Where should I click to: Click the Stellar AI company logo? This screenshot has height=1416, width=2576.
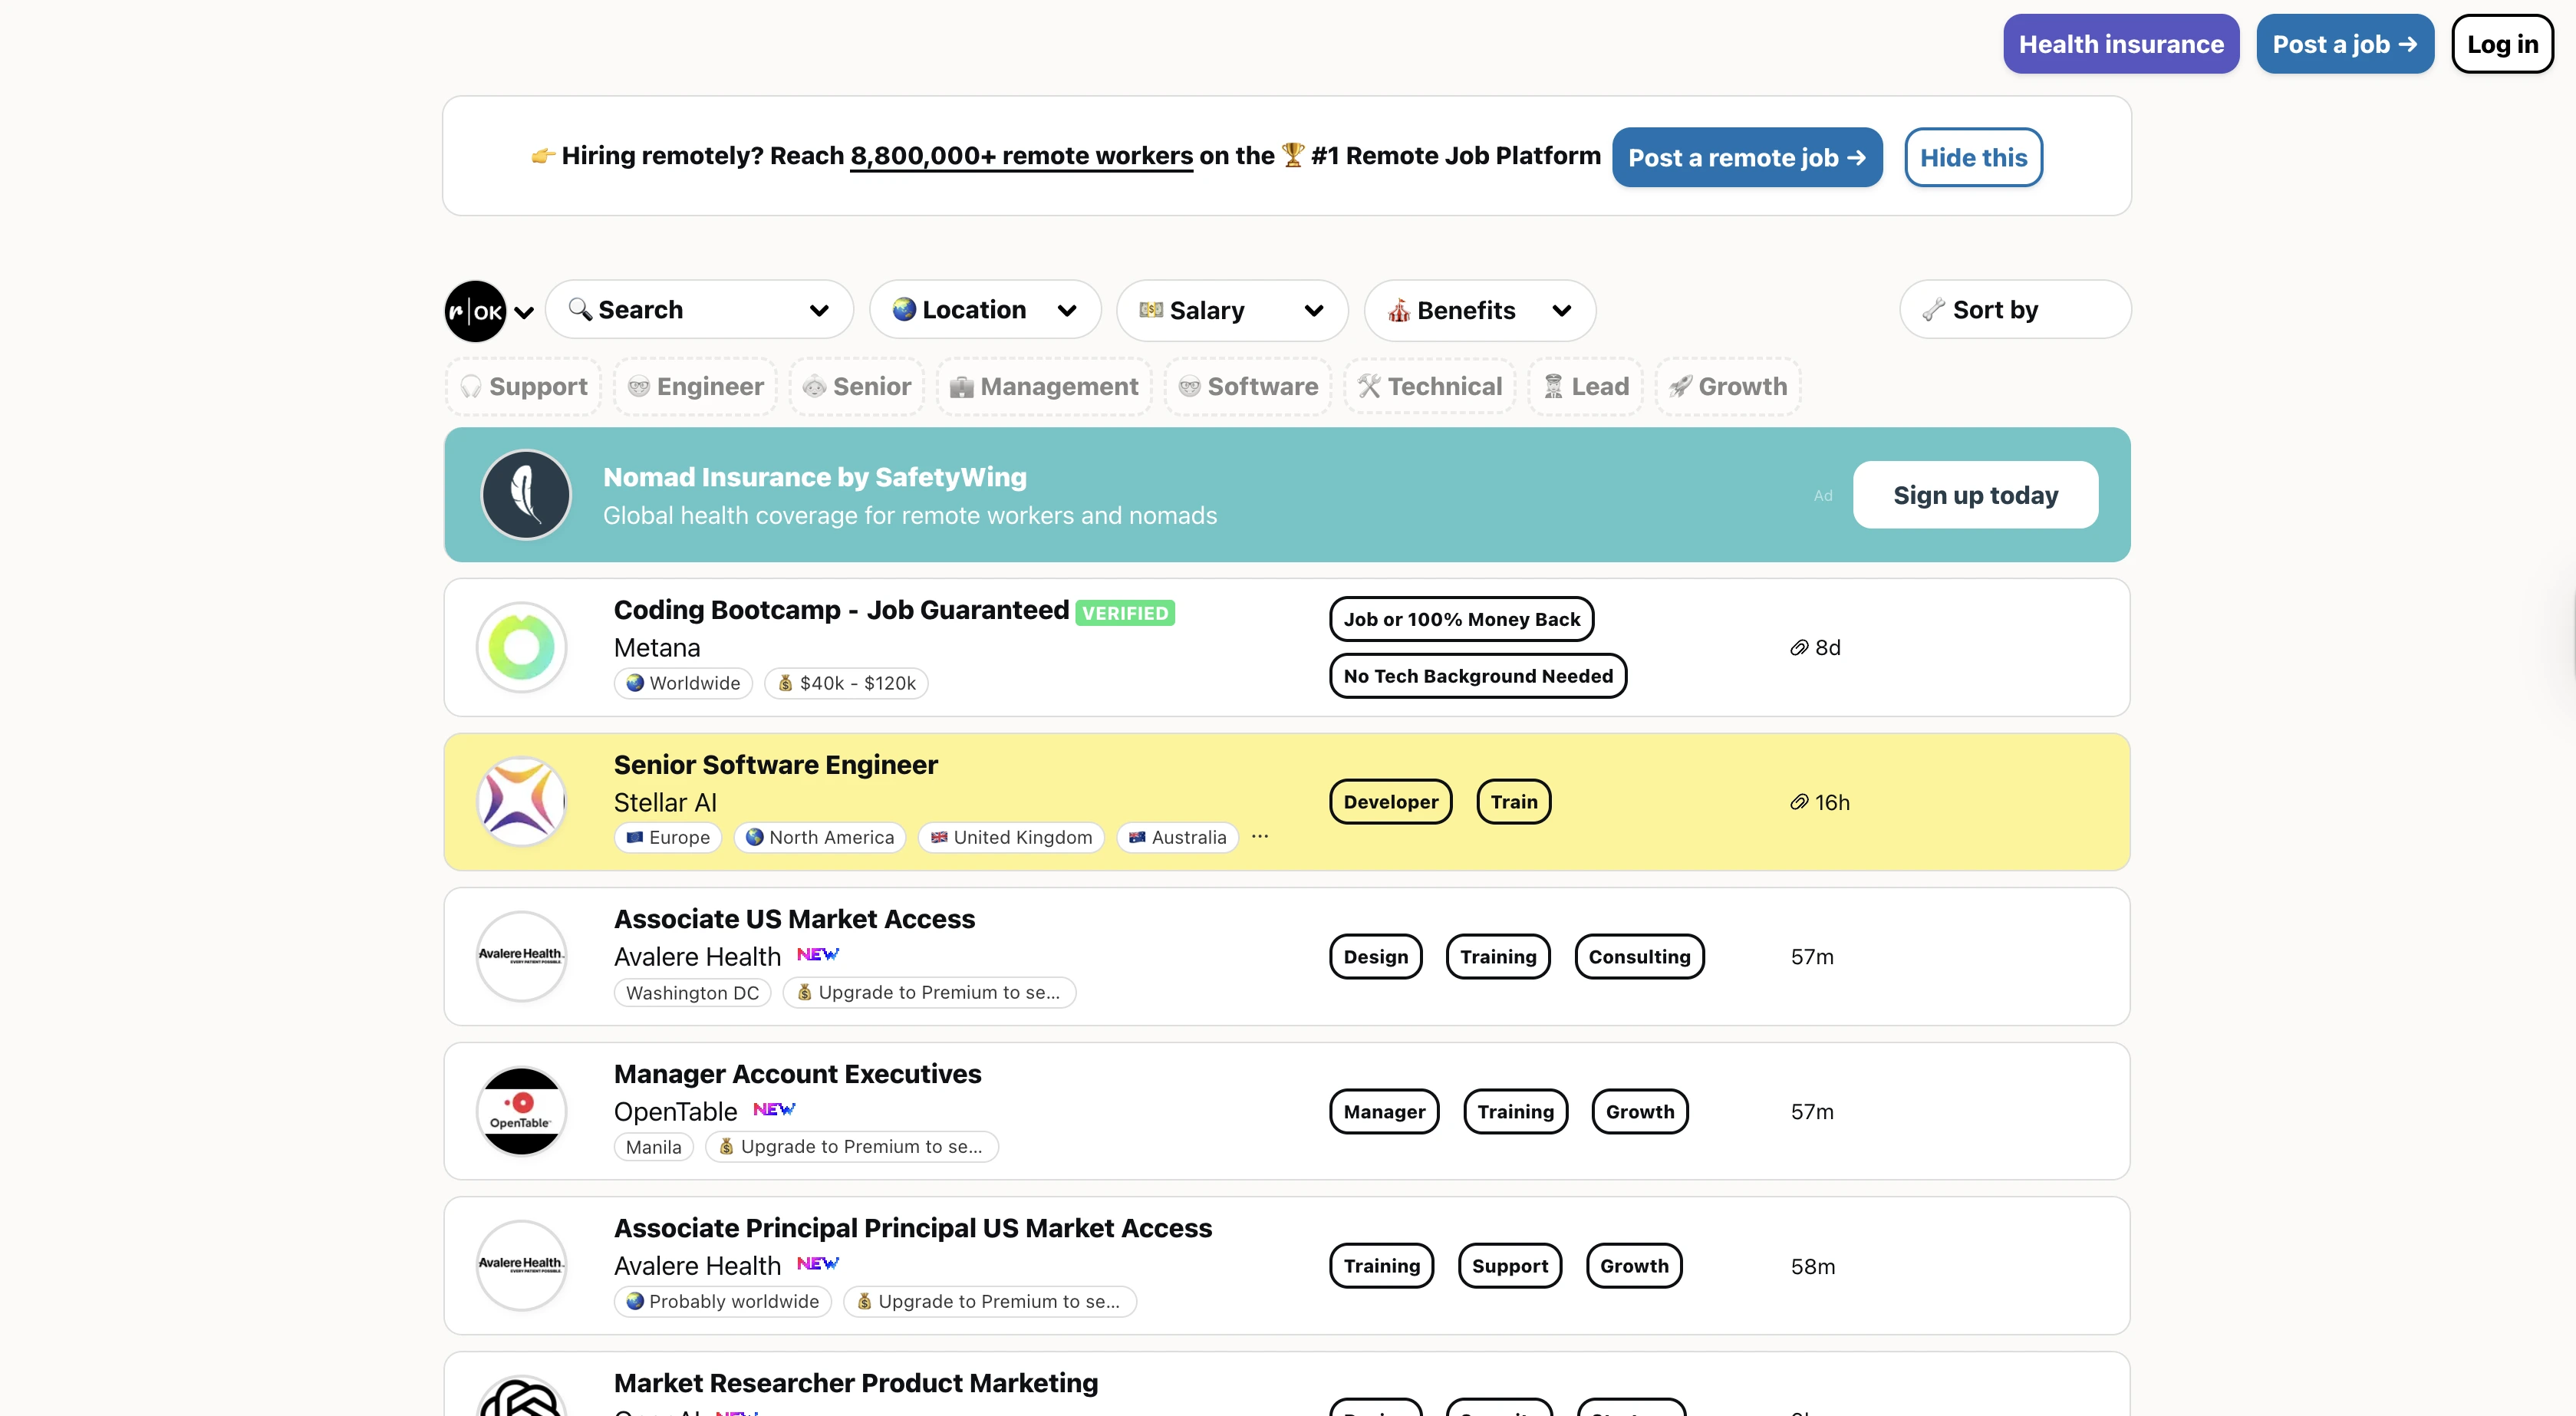521,801
